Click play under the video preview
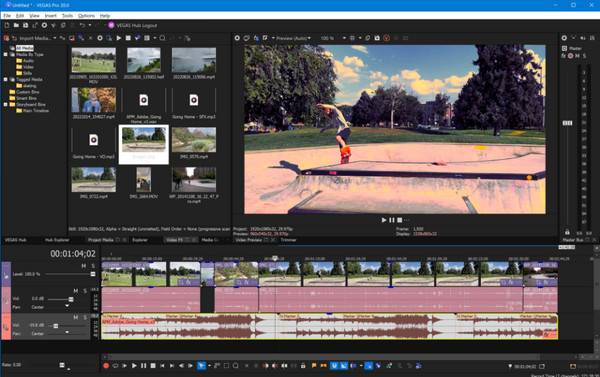This screenshot has width=600, height=377. pyautogui.click(x=384, y=220)
